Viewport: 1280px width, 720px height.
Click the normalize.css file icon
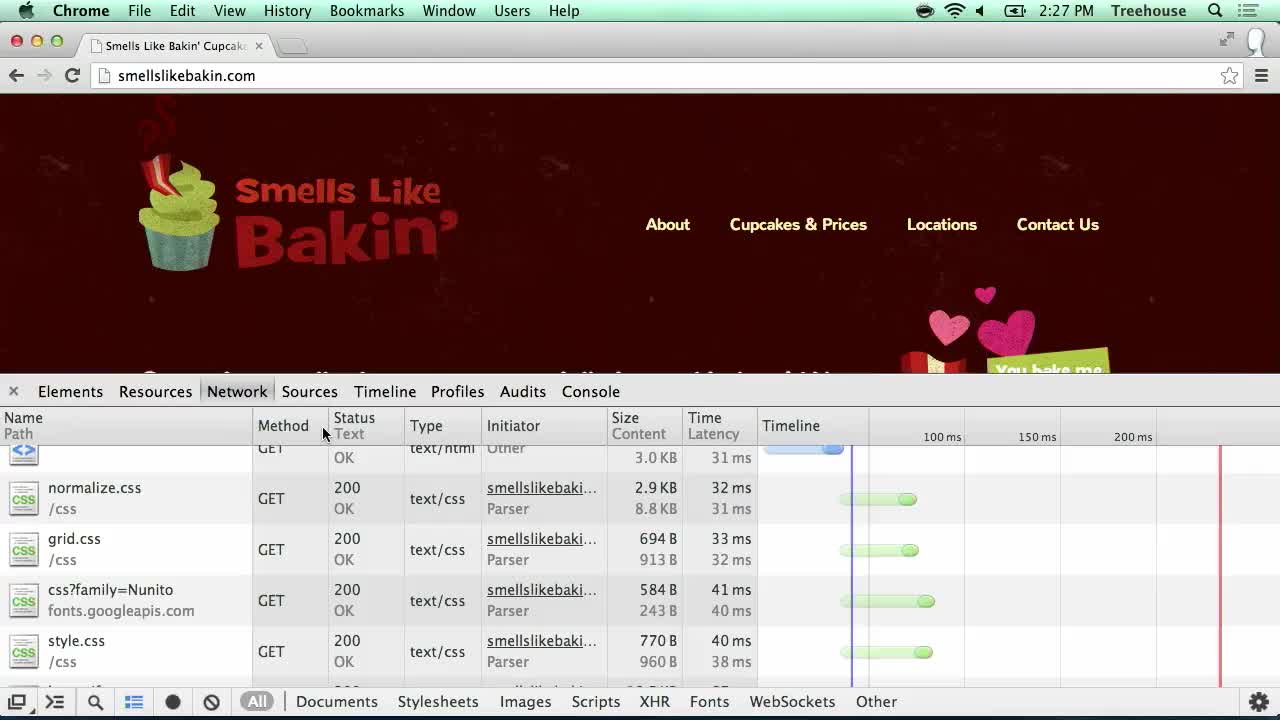click(24, 498)
